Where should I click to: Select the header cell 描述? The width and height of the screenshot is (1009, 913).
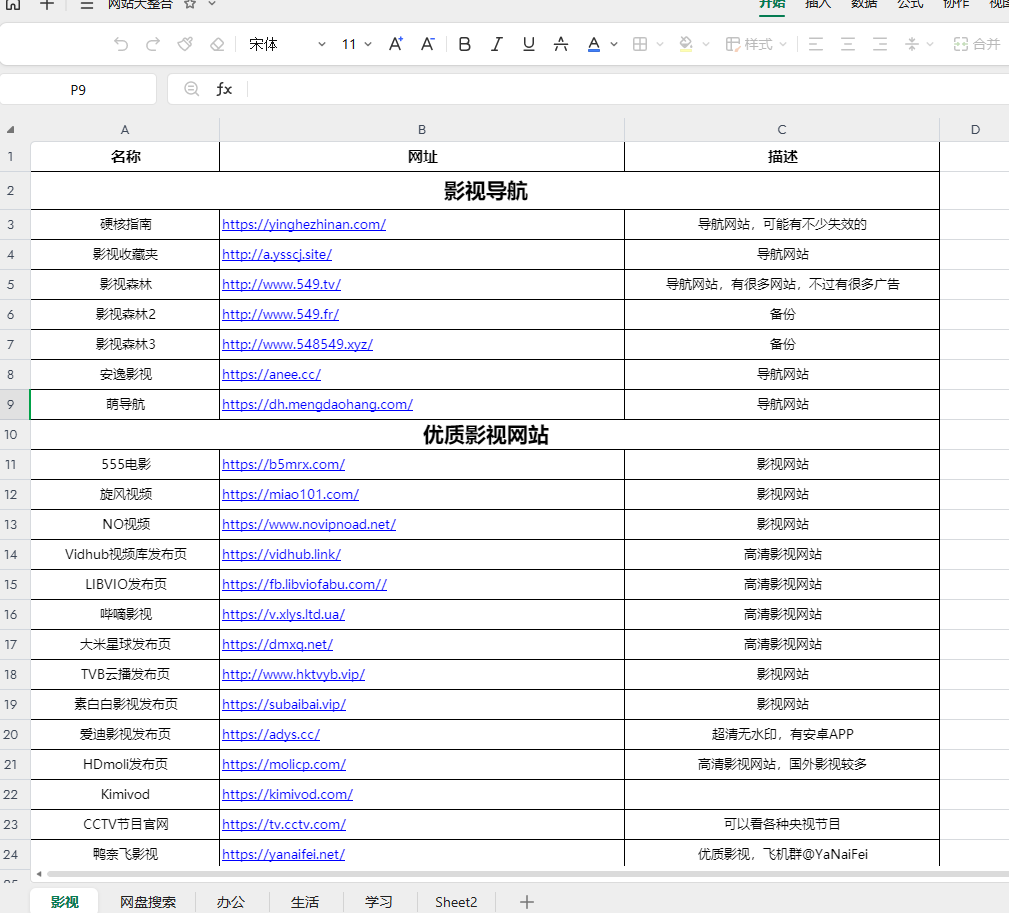[x=782, y=156]
